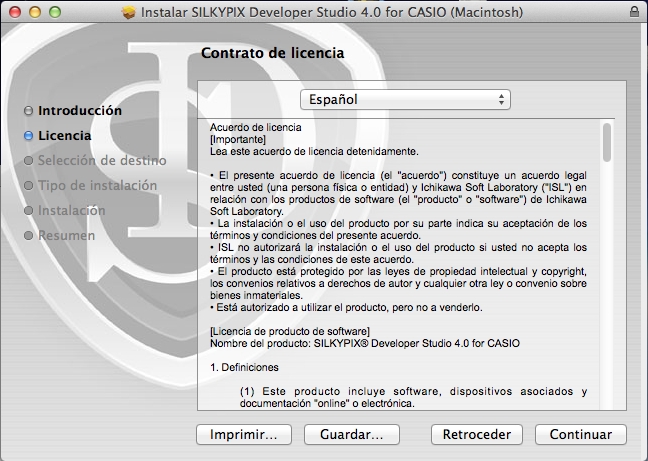Click the 'Contrato de licencia' heading
The height and width of the screenshot is (461, 648).
[272, 53]
